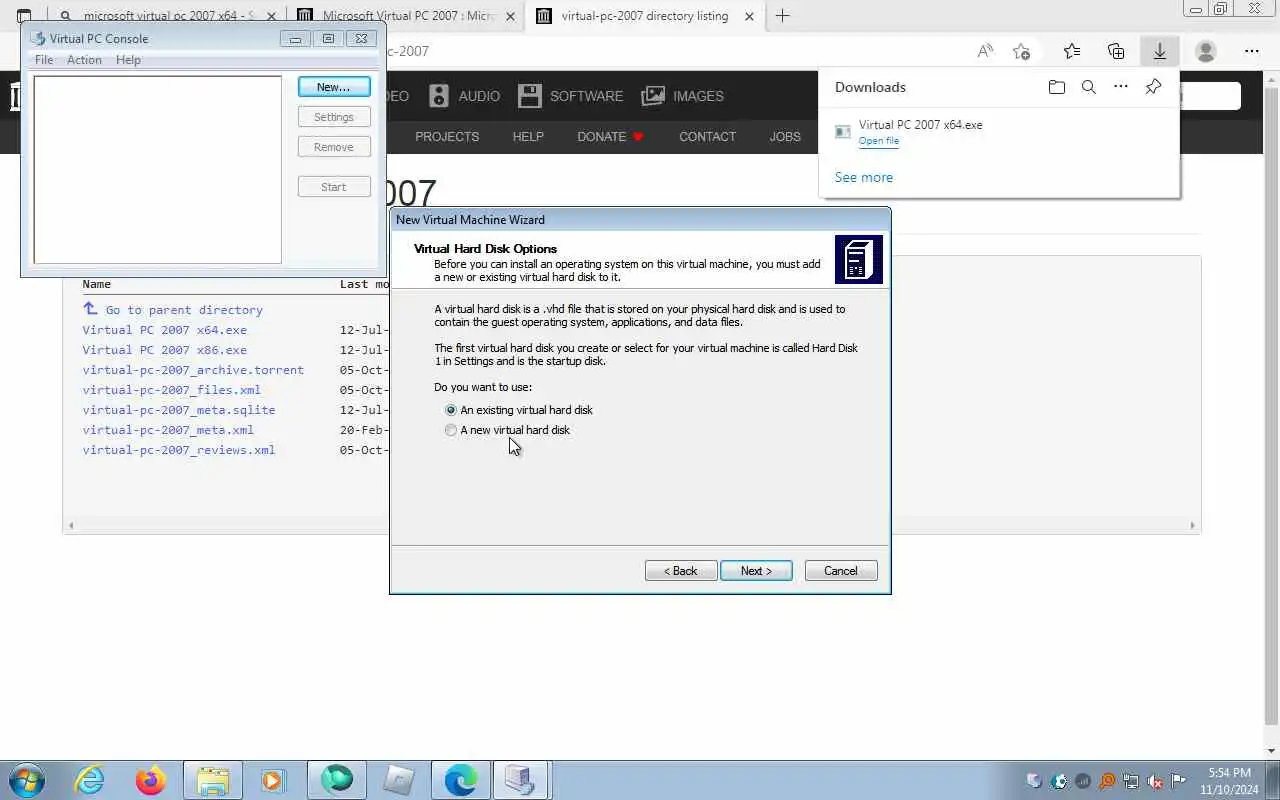This screenshot has height=800, width=1280.
Task: Open downloads folder icon in Downloads panel
Action: (x=1057, y=87)
